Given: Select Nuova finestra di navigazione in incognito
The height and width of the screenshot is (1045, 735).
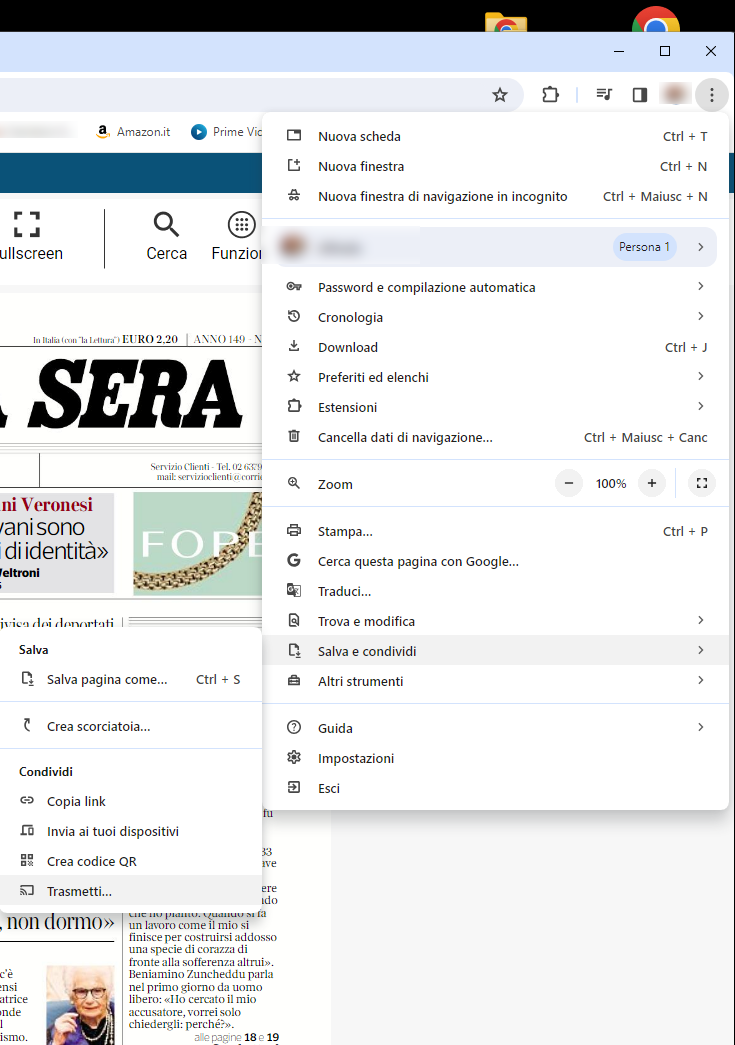Looking at the screenshot, I should (x=442, y=196).
